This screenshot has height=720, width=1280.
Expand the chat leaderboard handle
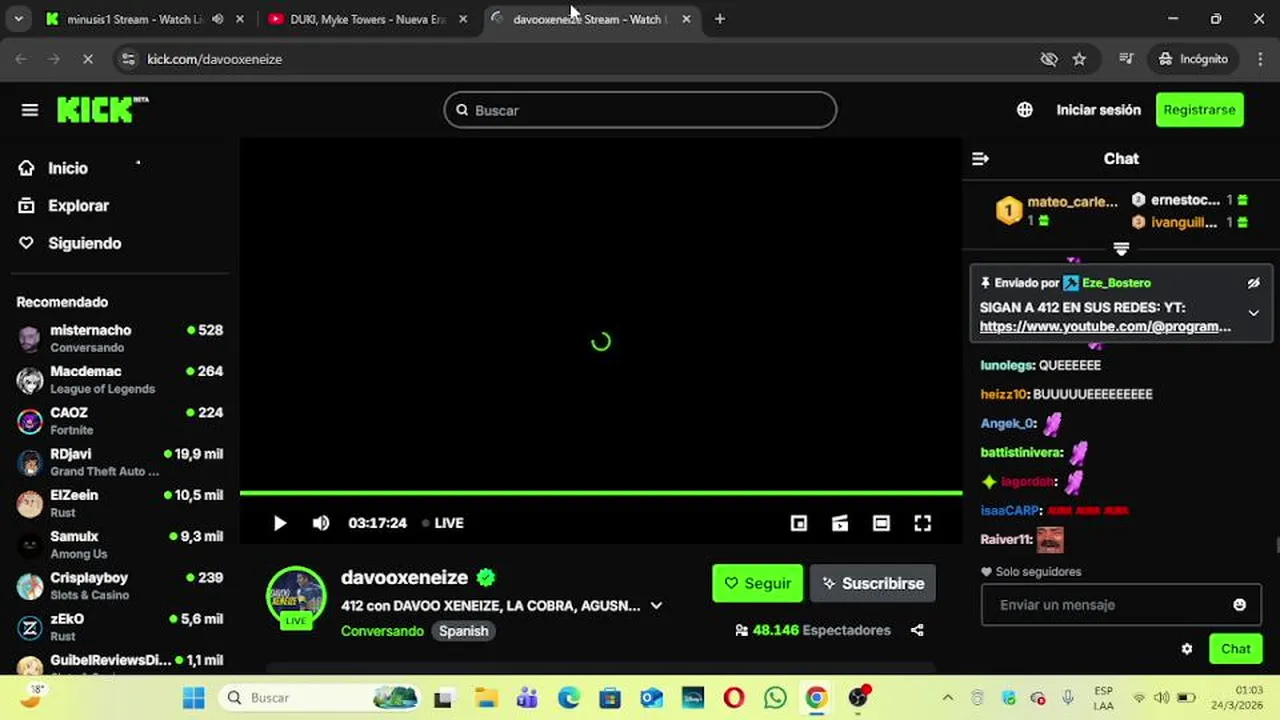(1121, 248)
